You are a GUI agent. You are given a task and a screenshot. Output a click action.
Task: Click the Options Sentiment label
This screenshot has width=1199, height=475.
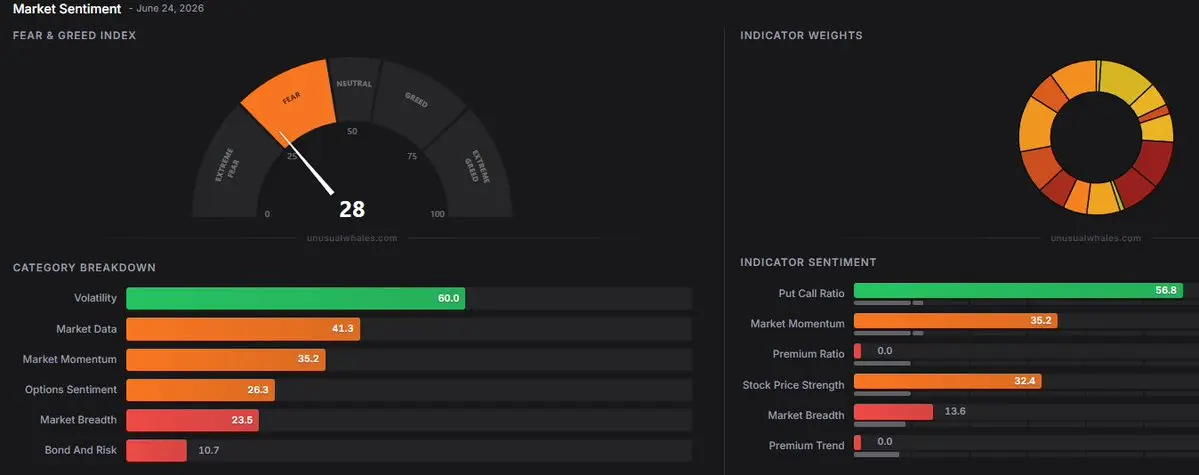[x=71, y=390]
